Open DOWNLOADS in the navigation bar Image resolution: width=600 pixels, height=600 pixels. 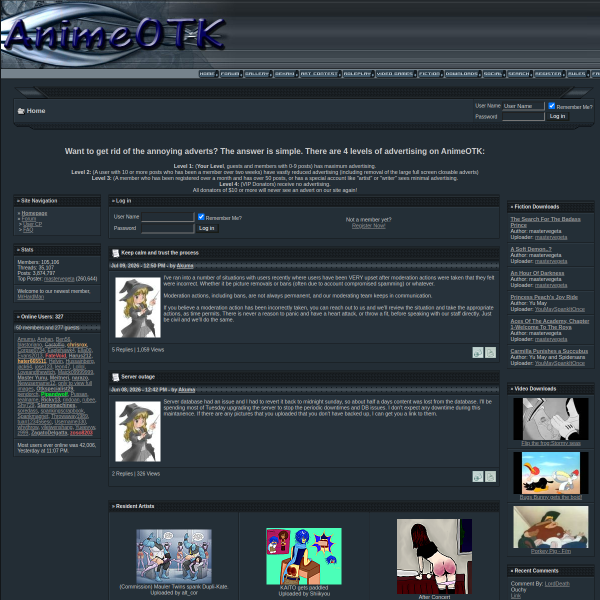pyautogui.click(x=463, y=74)
